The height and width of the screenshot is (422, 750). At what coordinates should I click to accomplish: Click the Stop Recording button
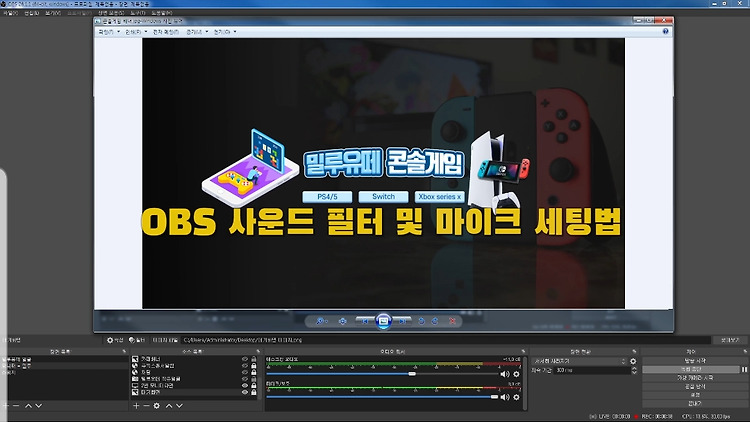point(691,369)
